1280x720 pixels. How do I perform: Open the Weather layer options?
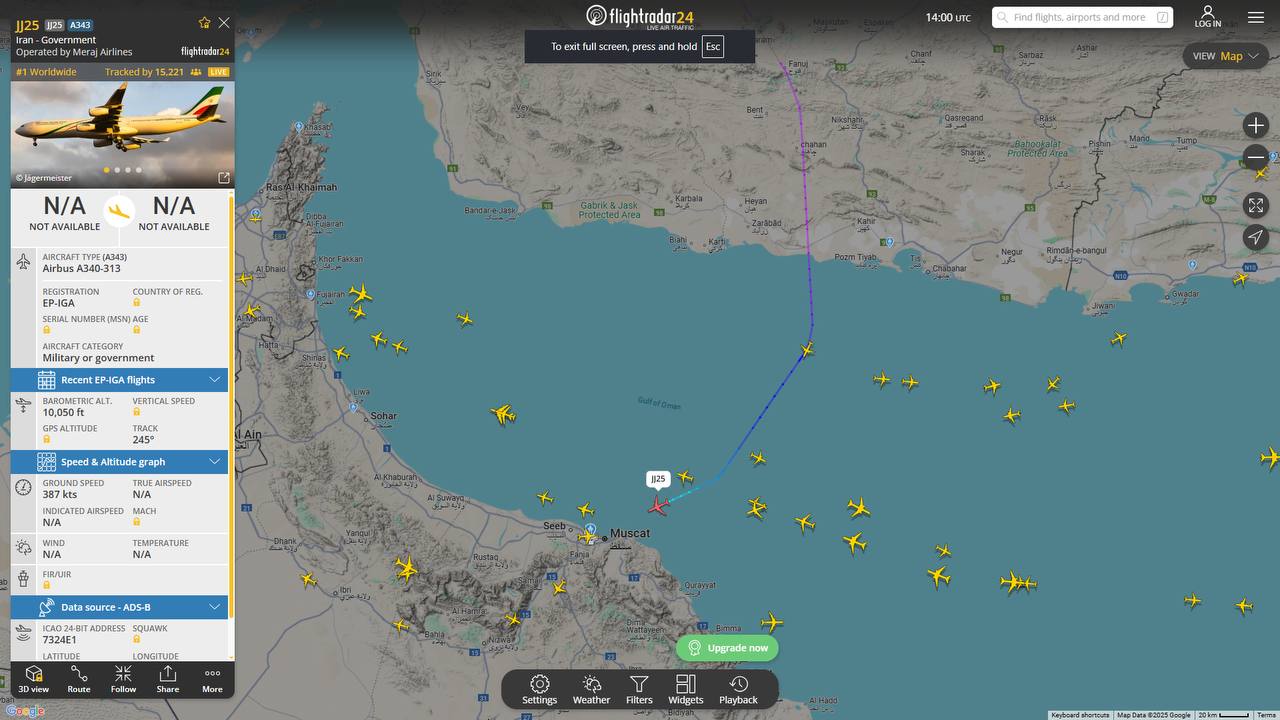coord(591,689)
